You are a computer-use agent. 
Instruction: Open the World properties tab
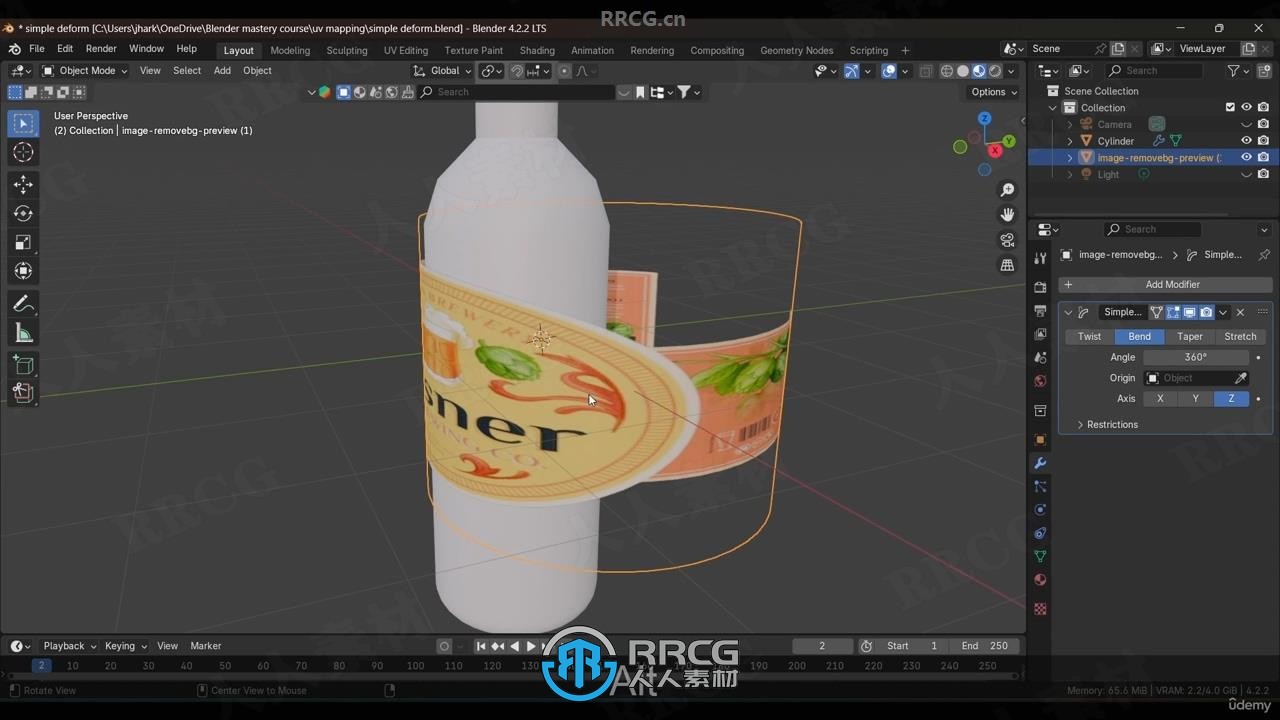pos(1040,381)
